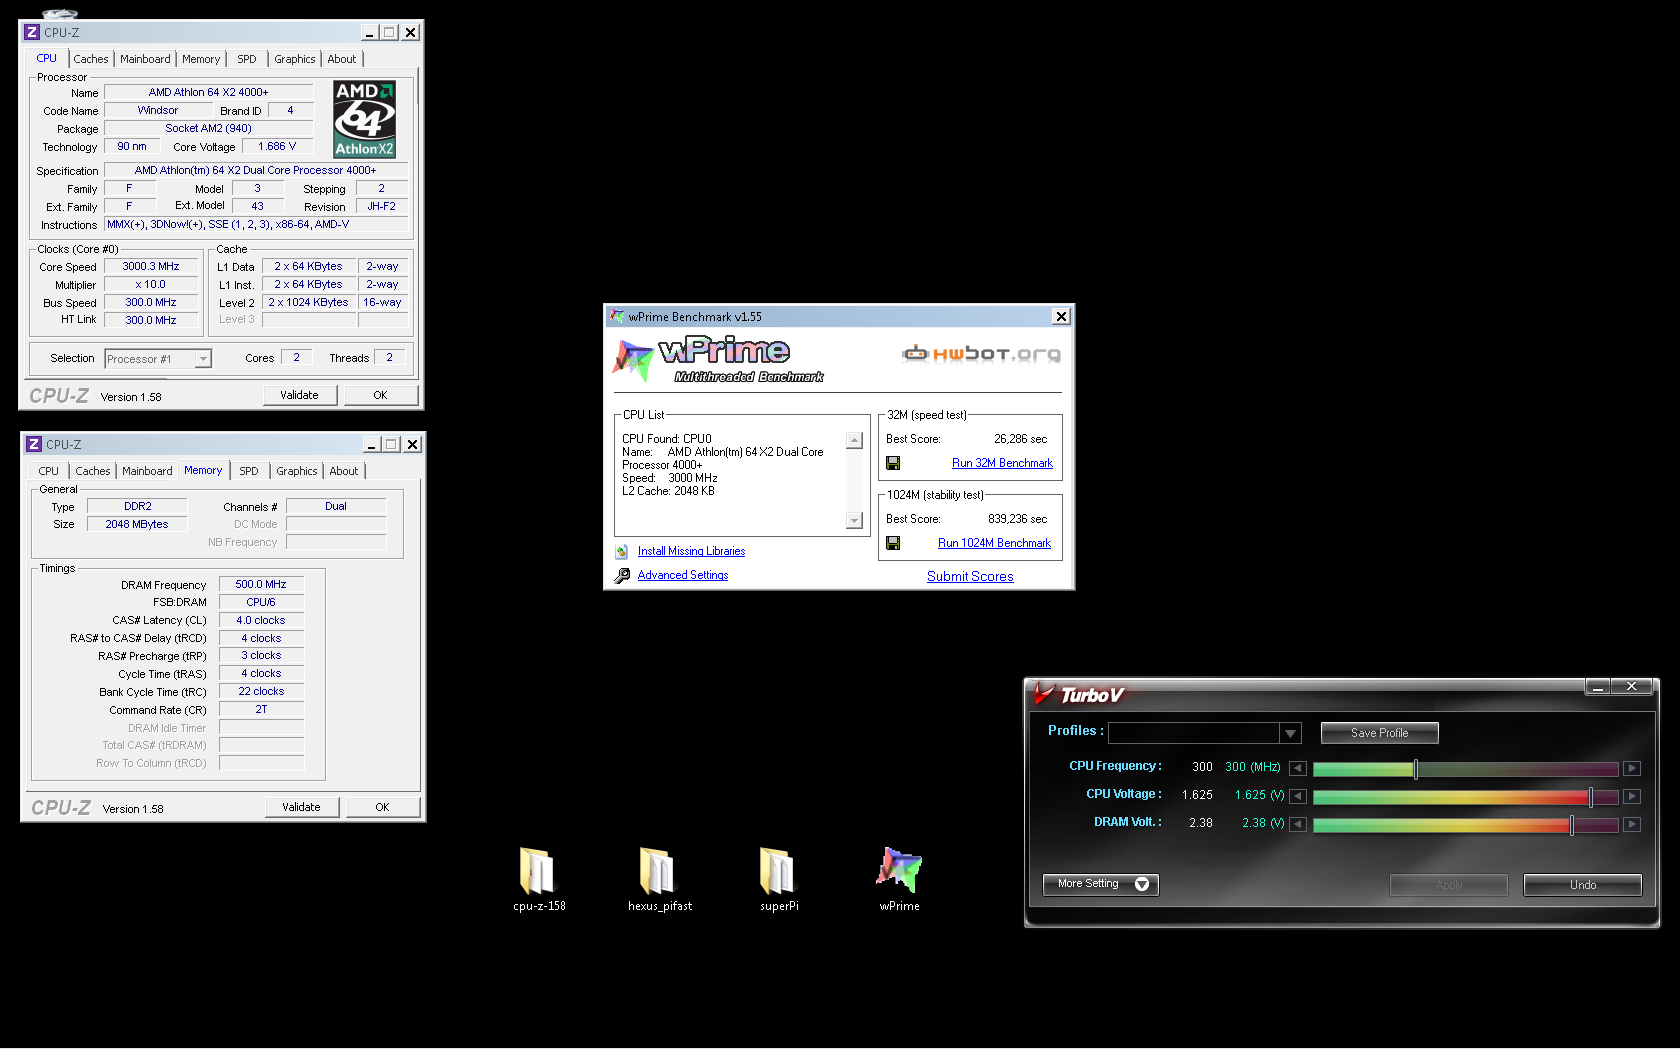Adjust the DRAM Volt slider
Viewport: 1680px width, 1050px height.
tap(1571, 824)
